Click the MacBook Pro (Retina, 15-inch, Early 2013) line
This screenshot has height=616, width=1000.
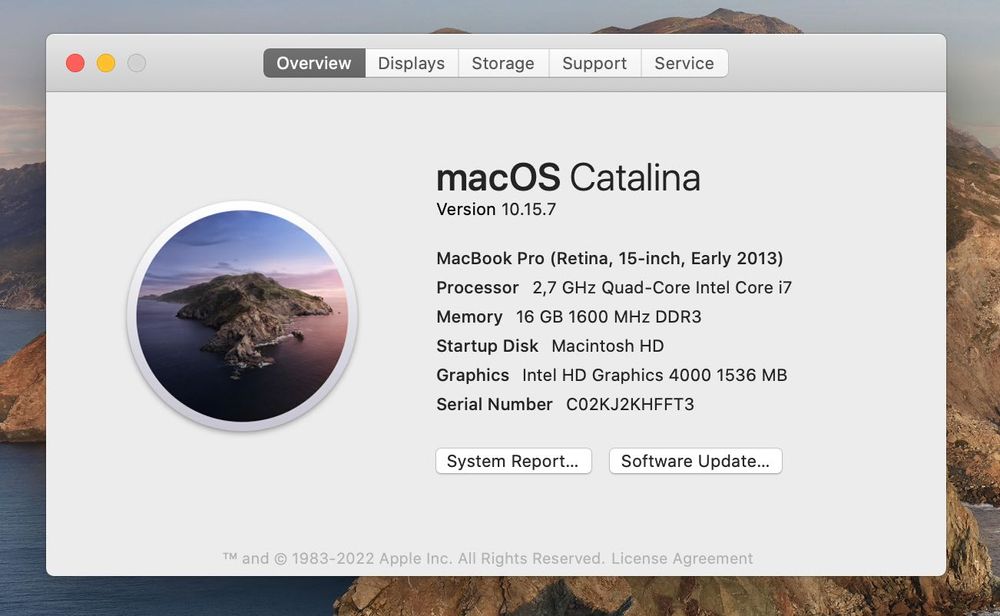(x=610, y=258)
